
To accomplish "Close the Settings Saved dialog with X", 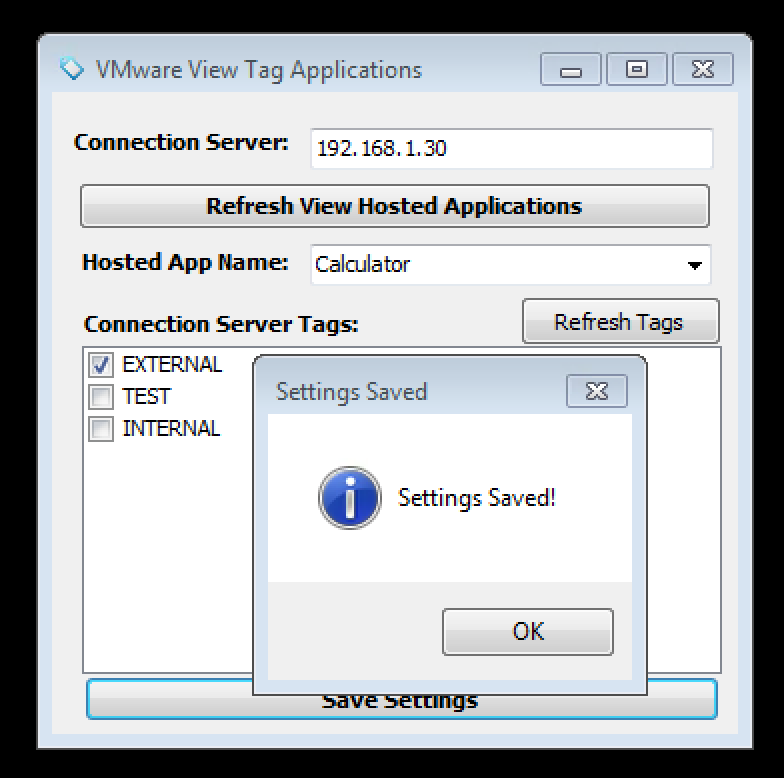I will tap(596, 391).
